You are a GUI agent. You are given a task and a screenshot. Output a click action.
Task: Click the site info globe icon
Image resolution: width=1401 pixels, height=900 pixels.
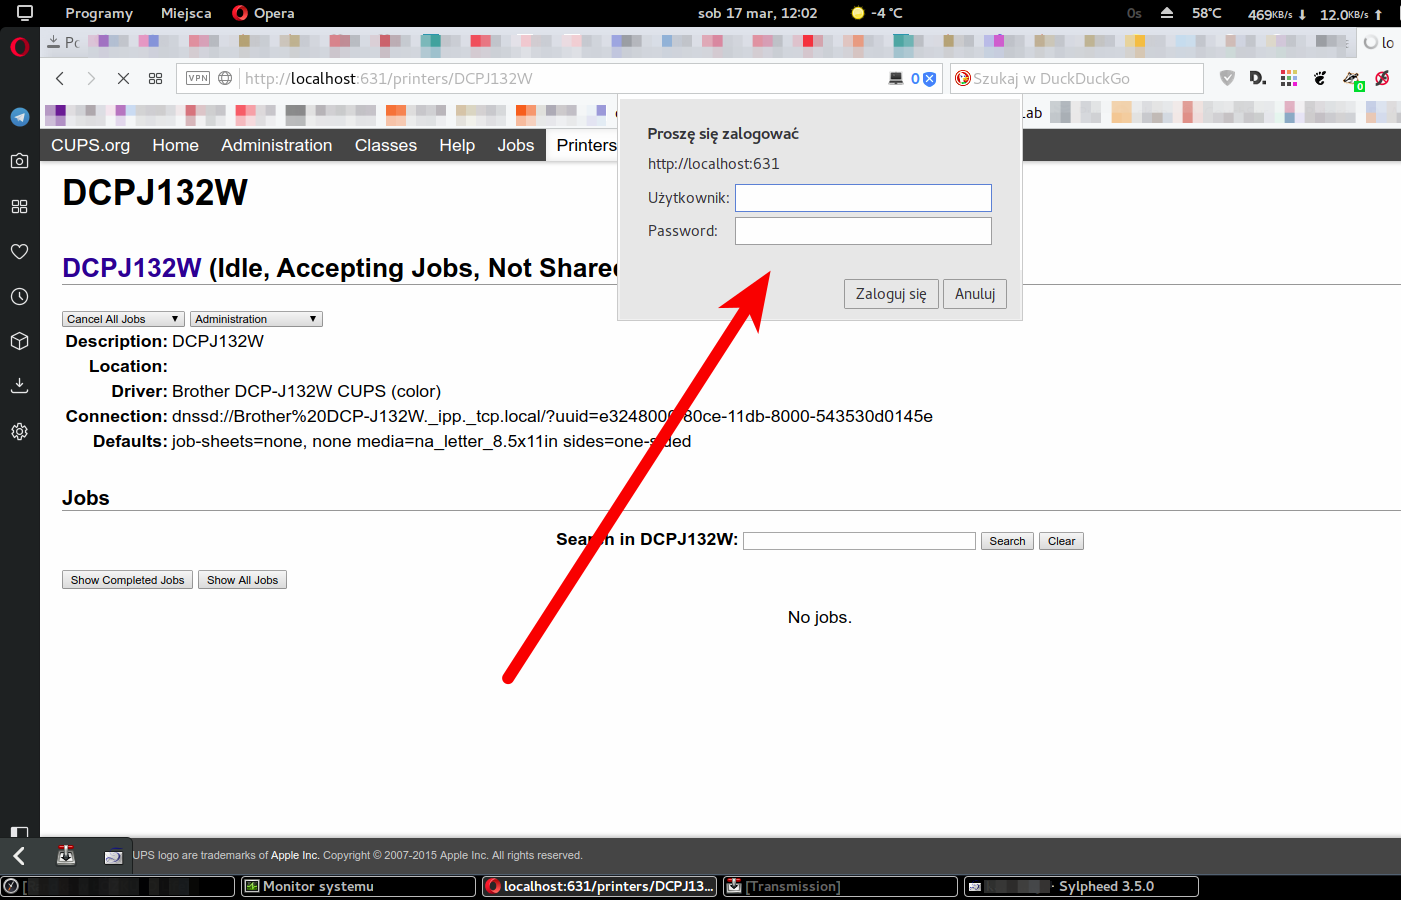pyautogui.click(x=225, y=78)
